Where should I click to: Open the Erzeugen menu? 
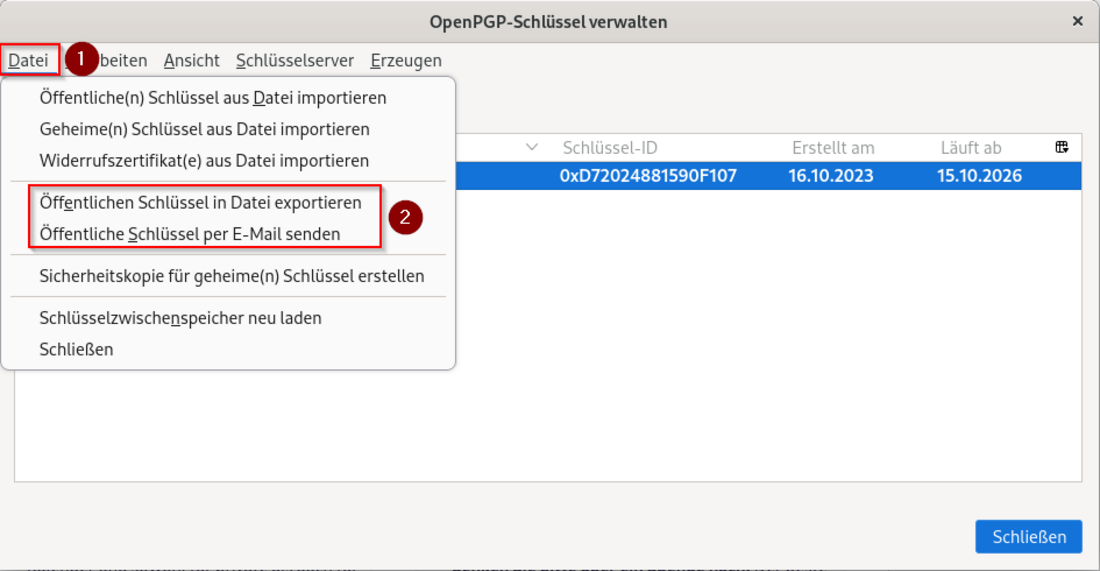[x=406, y=61]
